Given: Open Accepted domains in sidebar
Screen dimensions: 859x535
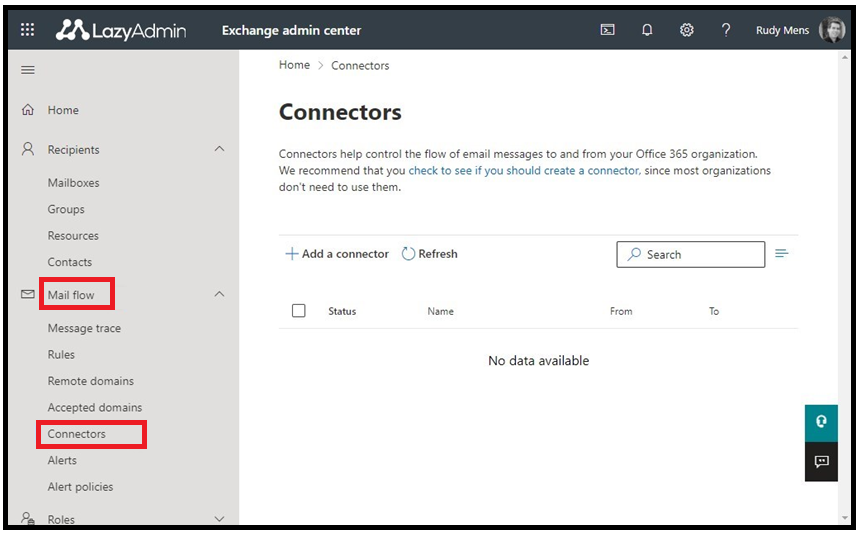Looking at the screenshot, I should (95, 407).
